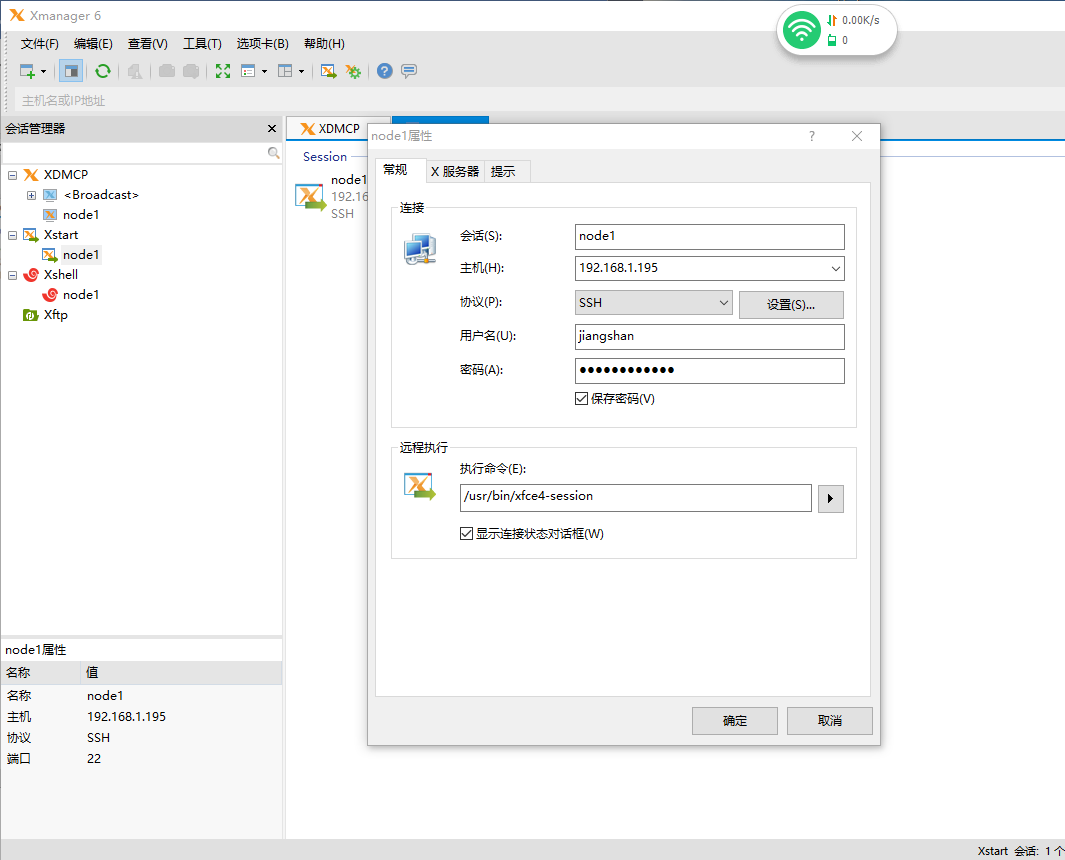Open the 帮助(H) menu
Image resolution: width=1065 pixels, height=860 pixels.
coord(324,43)
